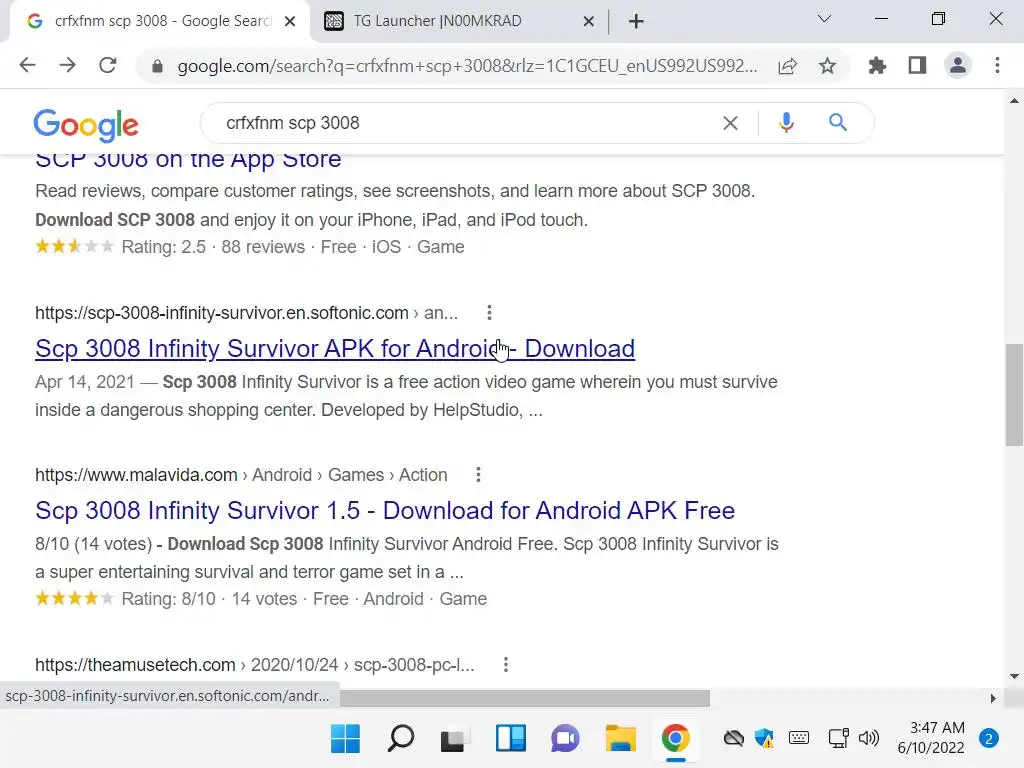
Task: Share this page from the address bar
Action: (788, 66)
